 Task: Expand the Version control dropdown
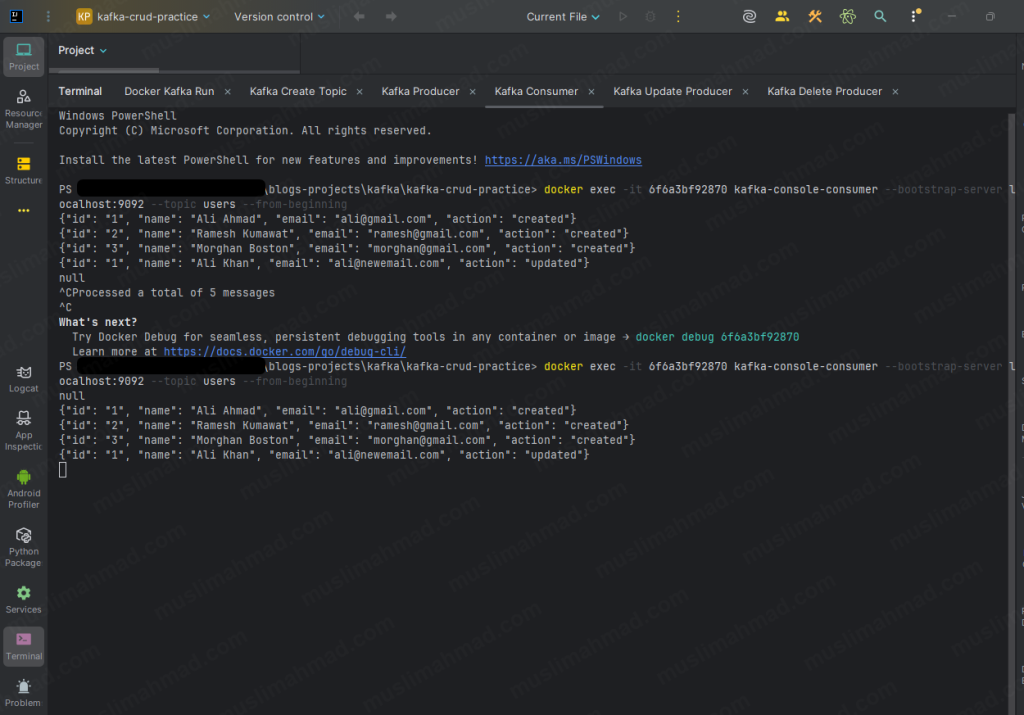coord(279,16)
